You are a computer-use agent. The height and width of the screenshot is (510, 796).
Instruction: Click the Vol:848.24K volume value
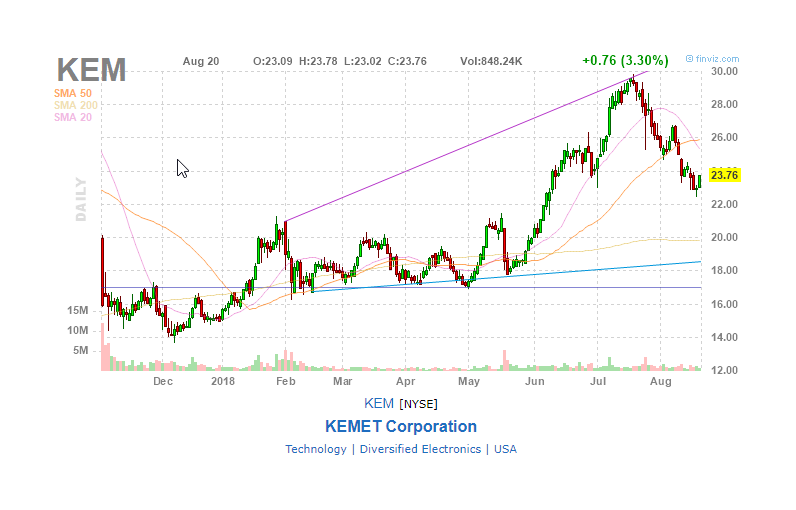pos(491,61)
